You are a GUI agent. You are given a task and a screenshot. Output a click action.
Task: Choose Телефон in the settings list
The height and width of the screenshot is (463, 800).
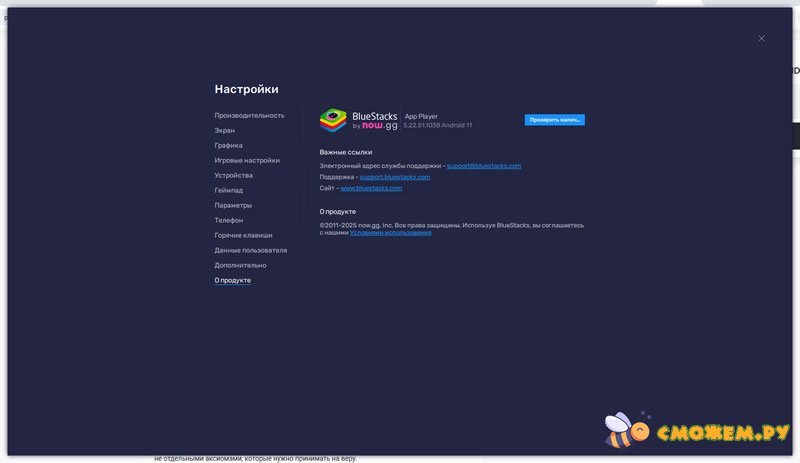pos(228,220)
